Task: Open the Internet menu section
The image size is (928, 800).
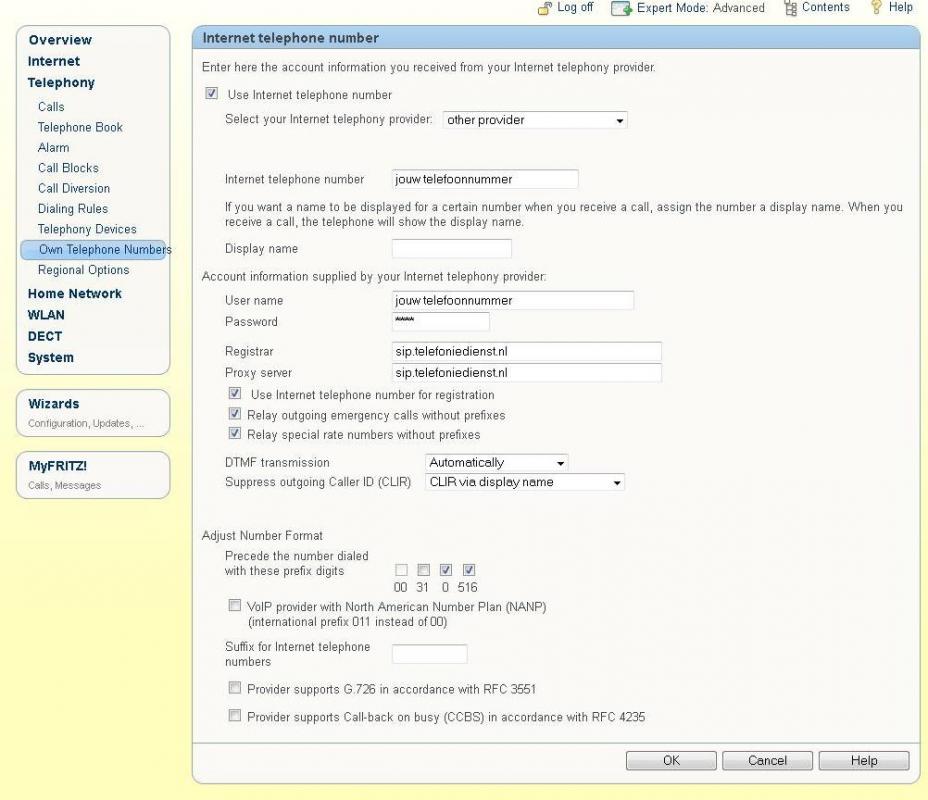Action: pyautogui.click(x=53, y=61)
